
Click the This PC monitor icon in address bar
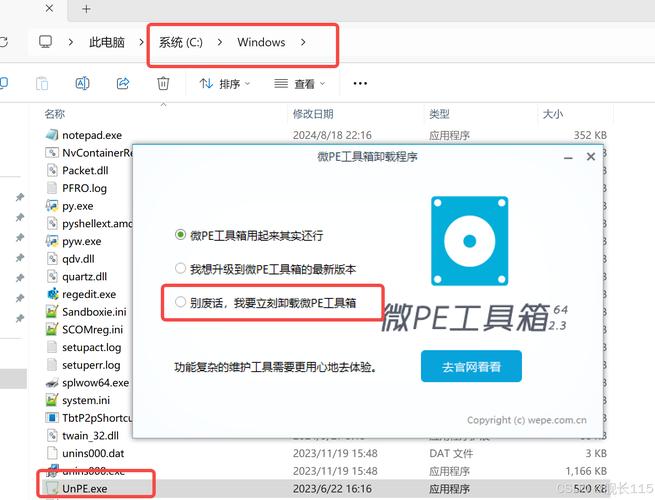45,42
